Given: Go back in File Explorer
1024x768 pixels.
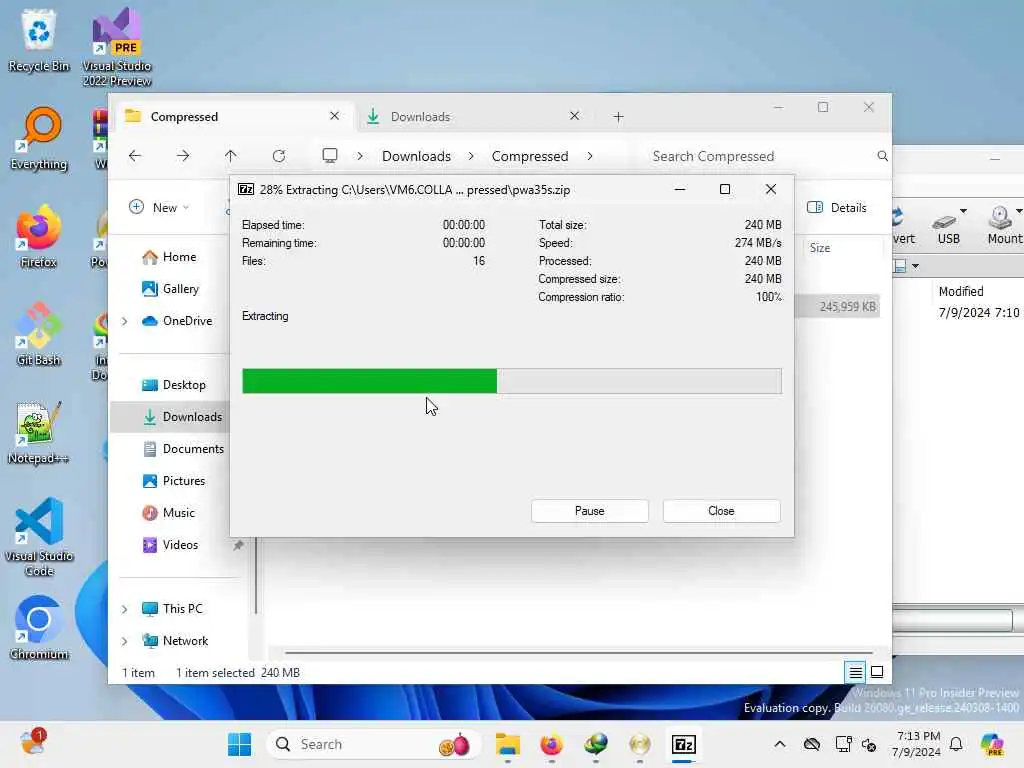Looking at the screenshot, I should coord(135,155).
